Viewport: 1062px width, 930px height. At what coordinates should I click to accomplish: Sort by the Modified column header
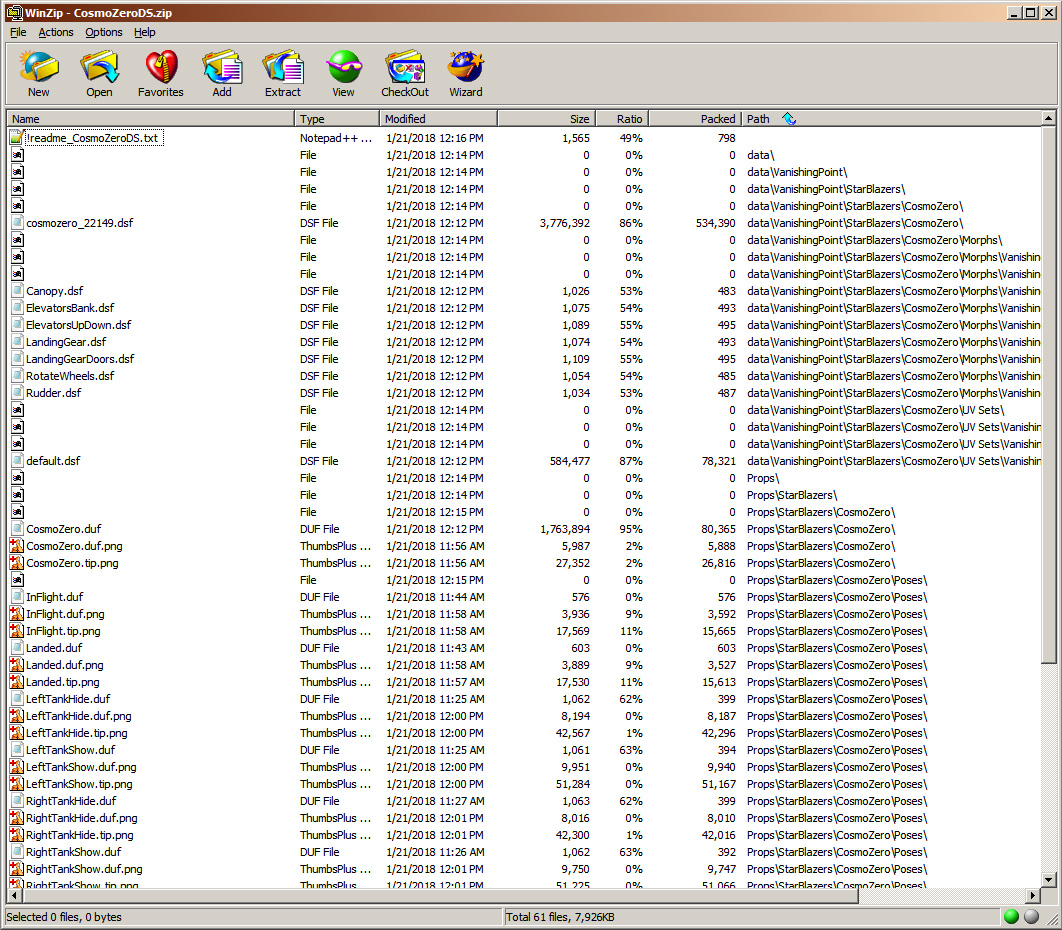[439, 119]
